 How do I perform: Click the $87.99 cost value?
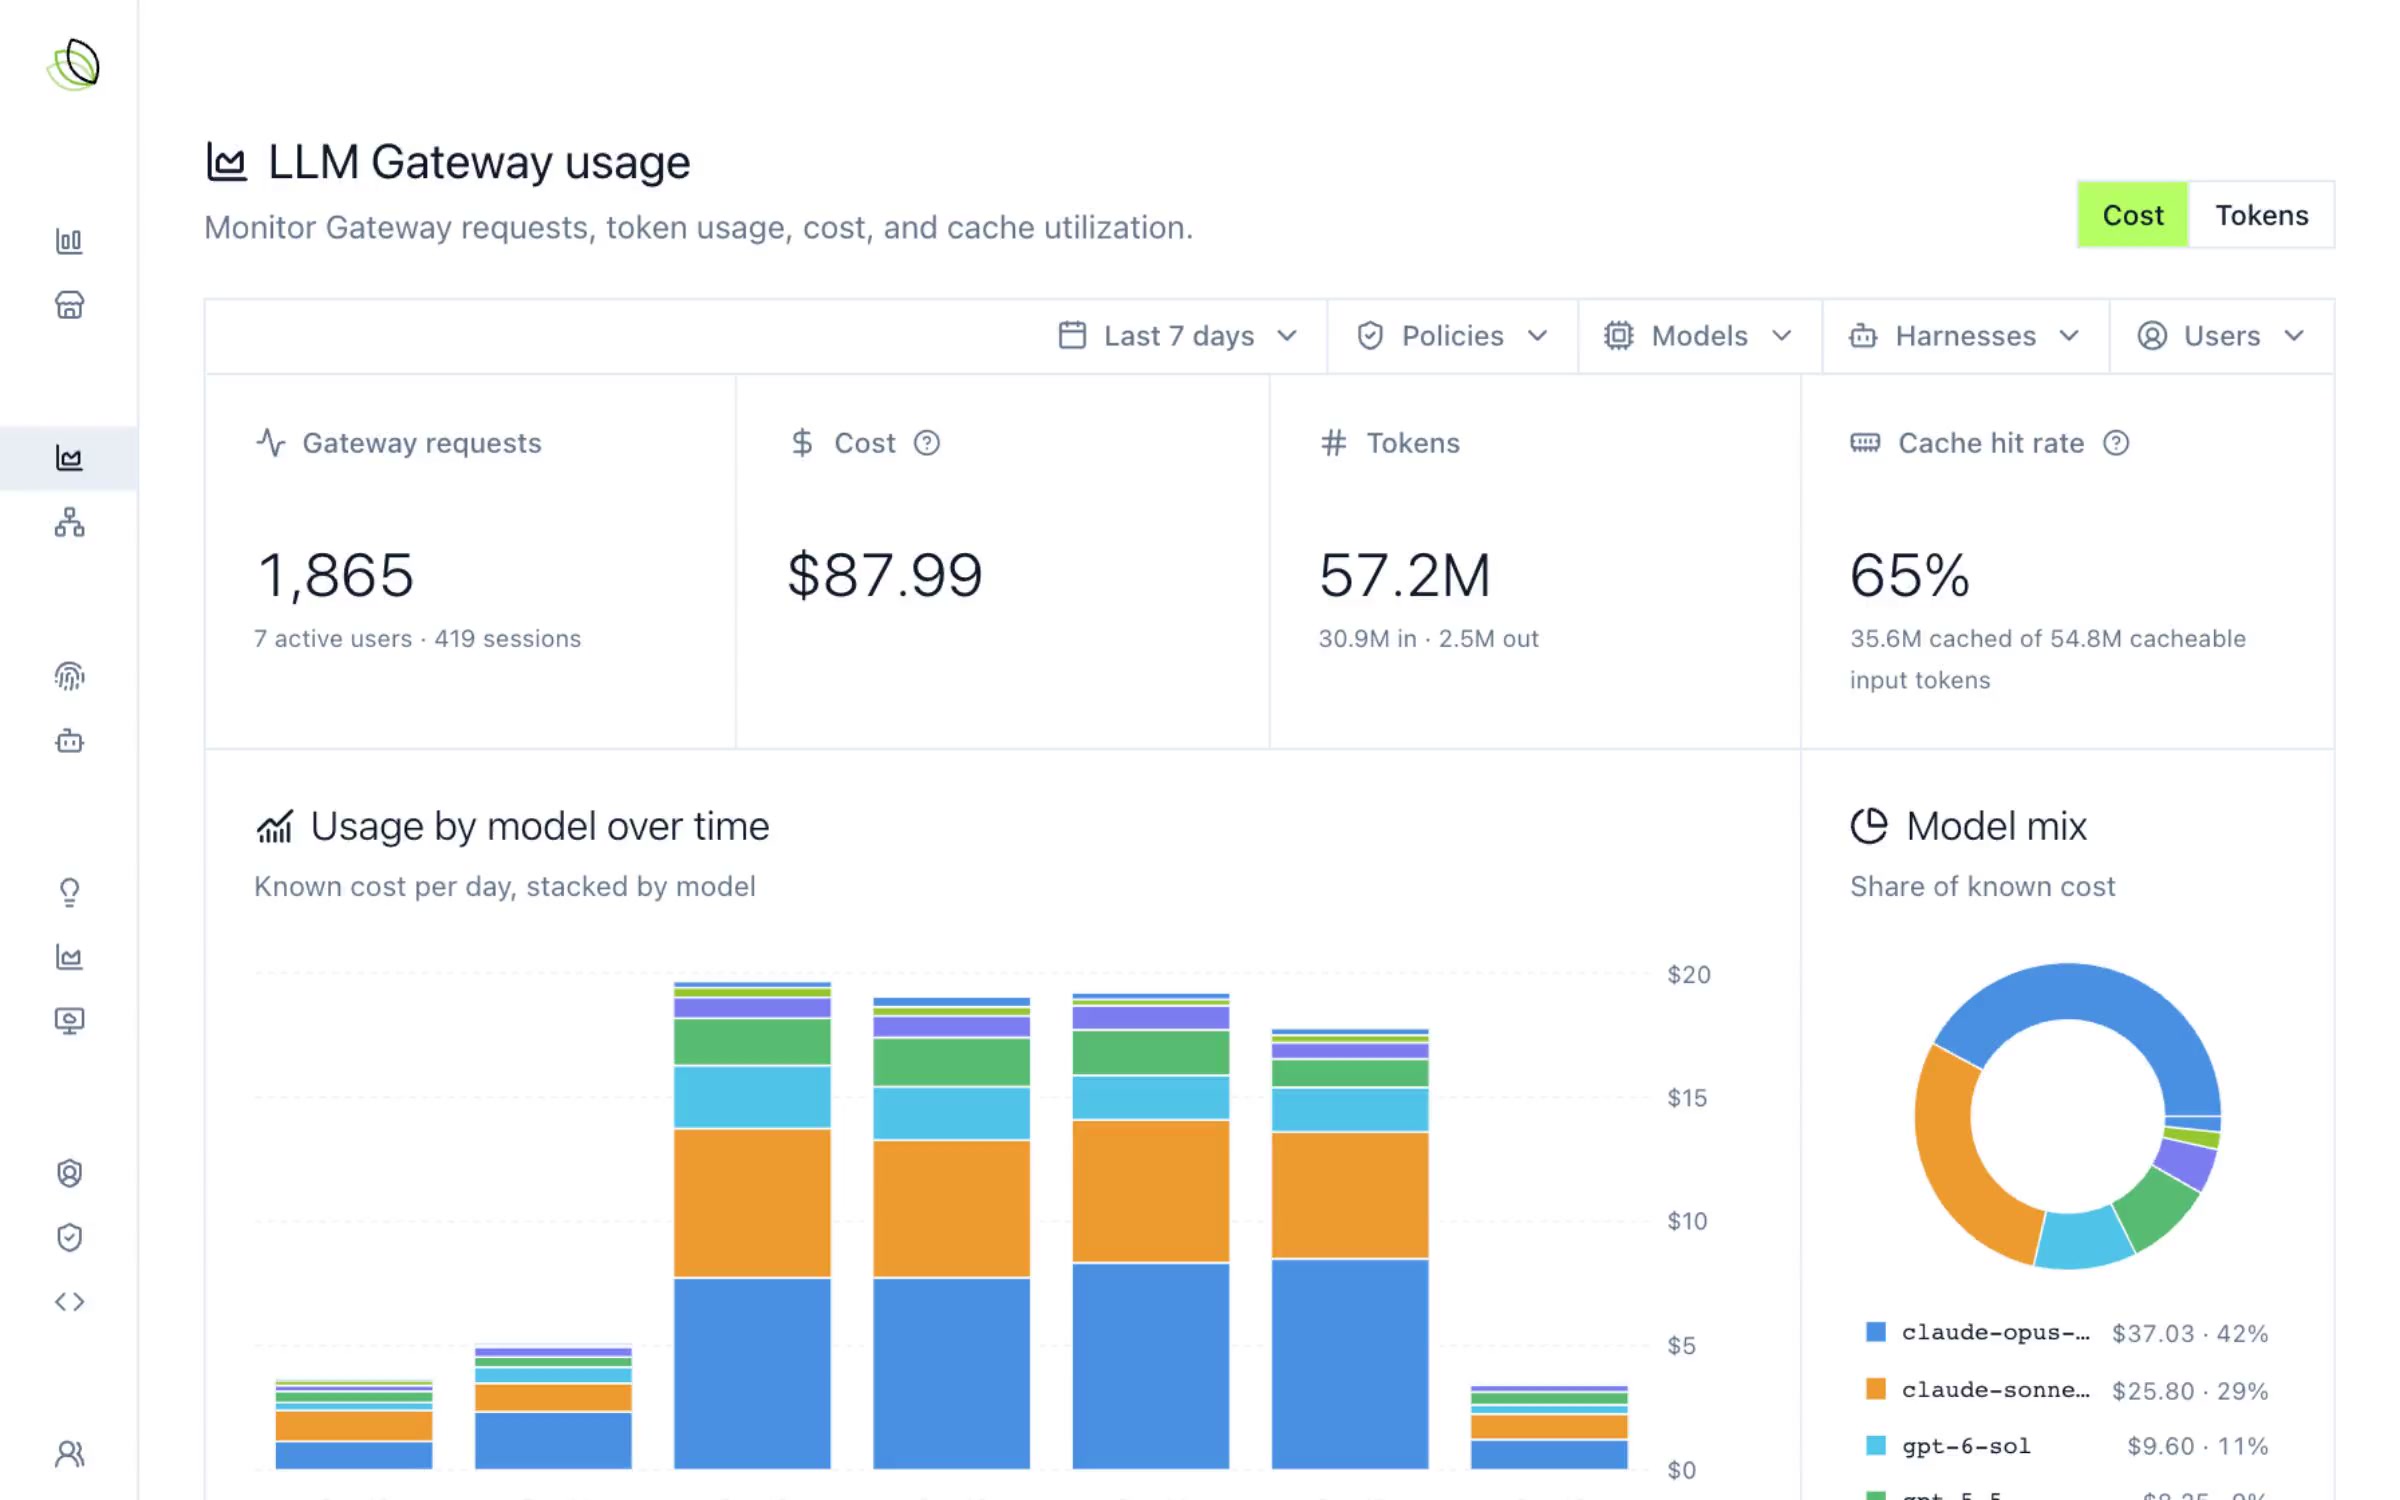click(x=884, y=576)
